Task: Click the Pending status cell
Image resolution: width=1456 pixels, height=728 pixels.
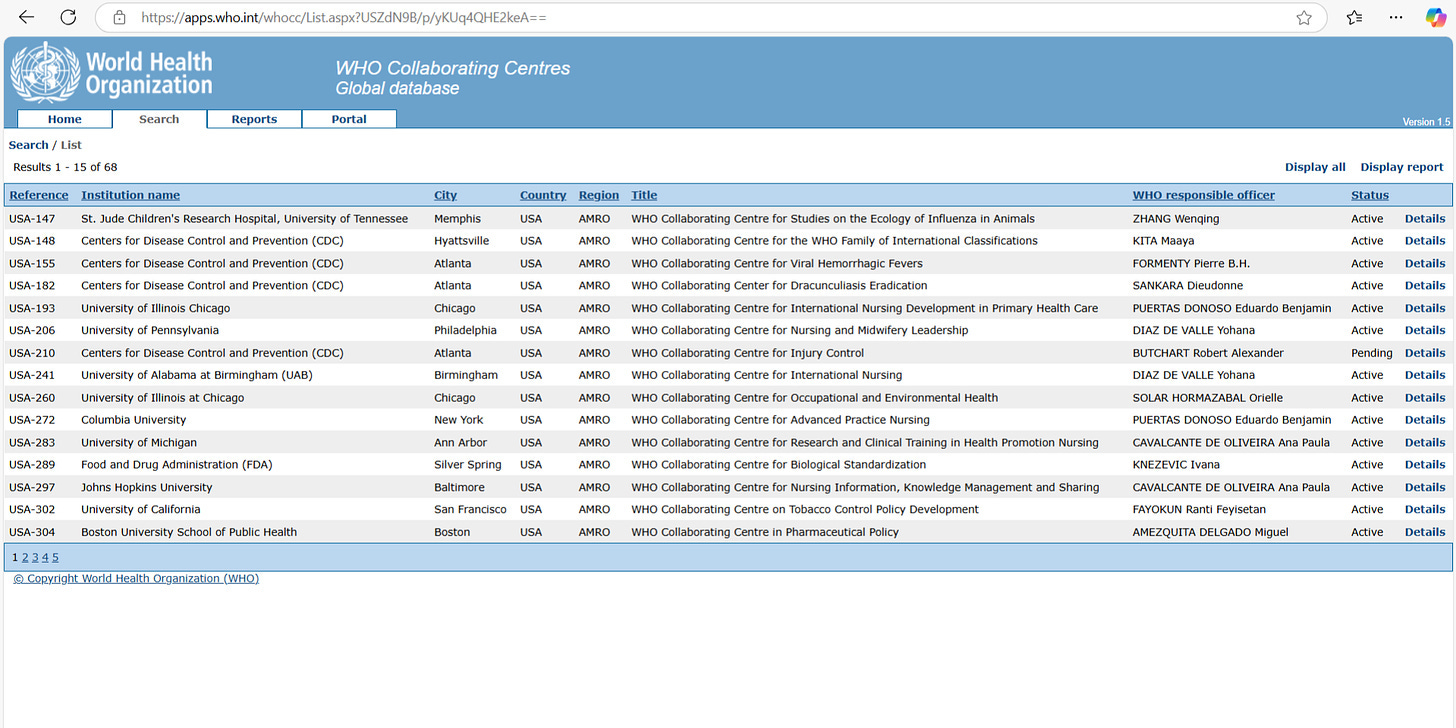Action: coord(1372,353)
